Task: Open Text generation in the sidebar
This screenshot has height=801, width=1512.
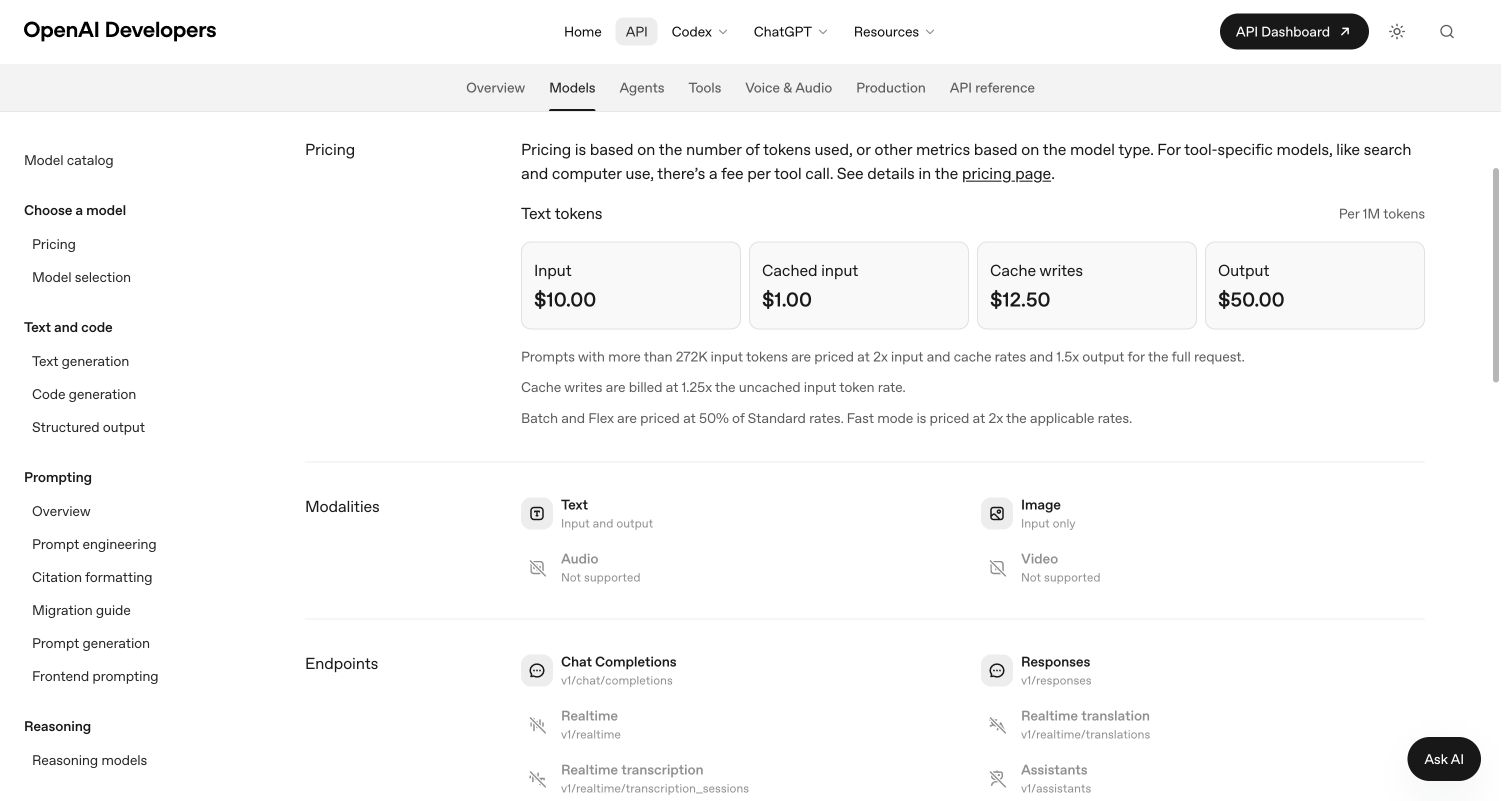Action: [80, 361]
